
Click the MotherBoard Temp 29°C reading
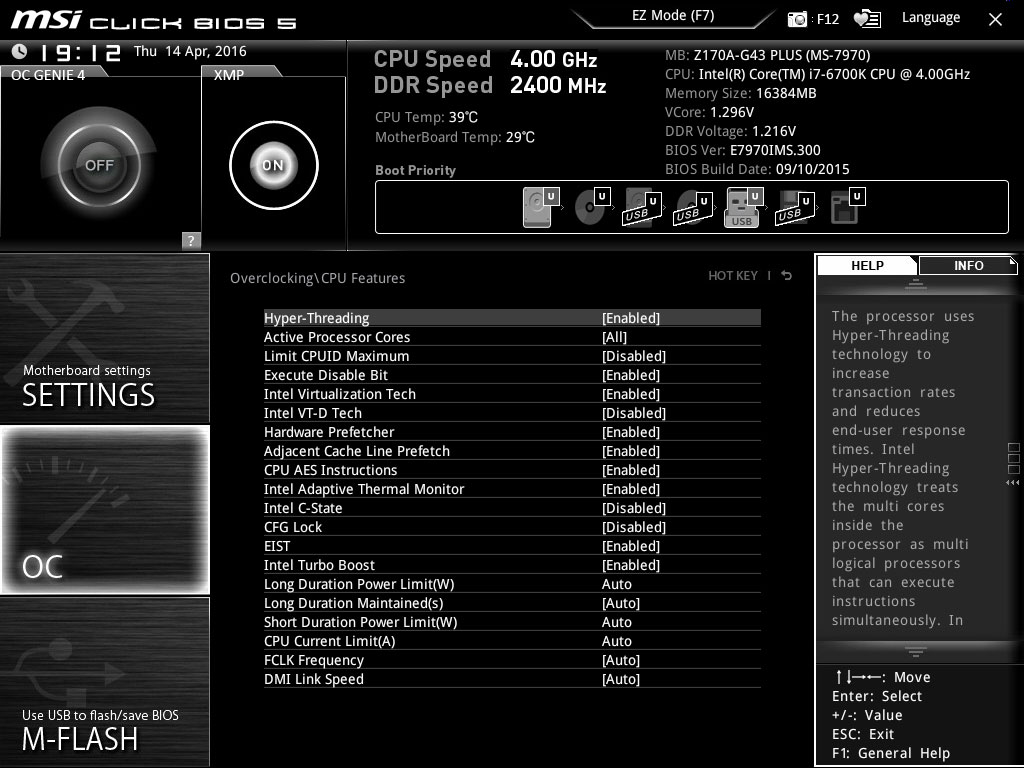455,137
